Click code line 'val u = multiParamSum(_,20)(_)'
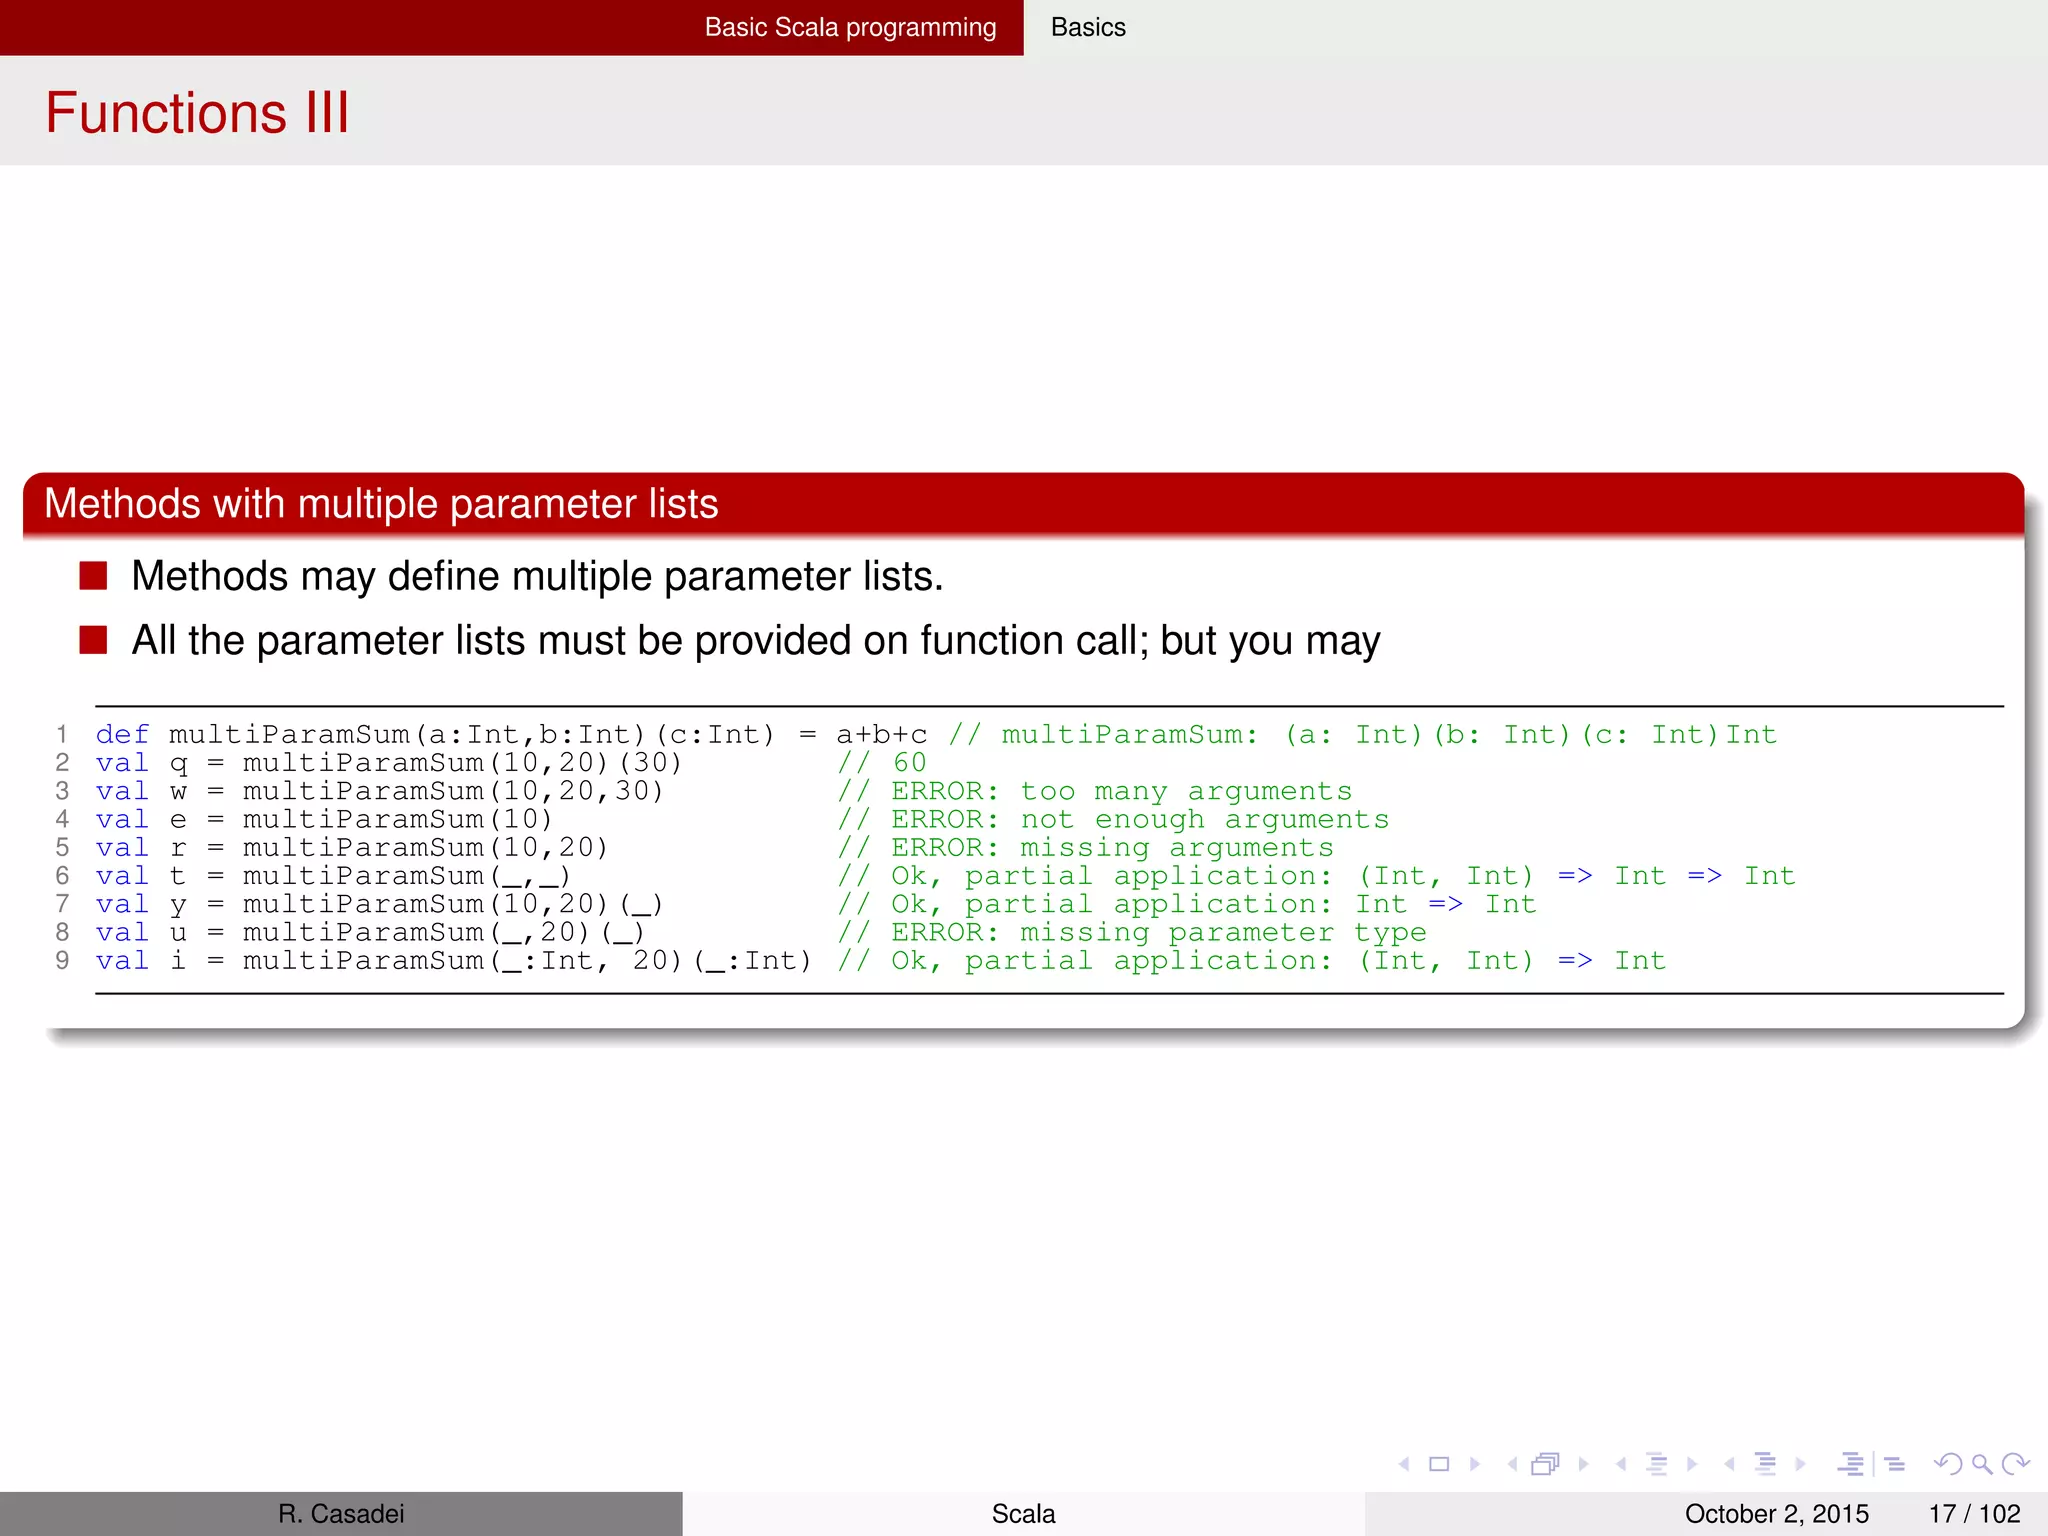Viewport: 2048px width, 1536px height. [370, 932]
